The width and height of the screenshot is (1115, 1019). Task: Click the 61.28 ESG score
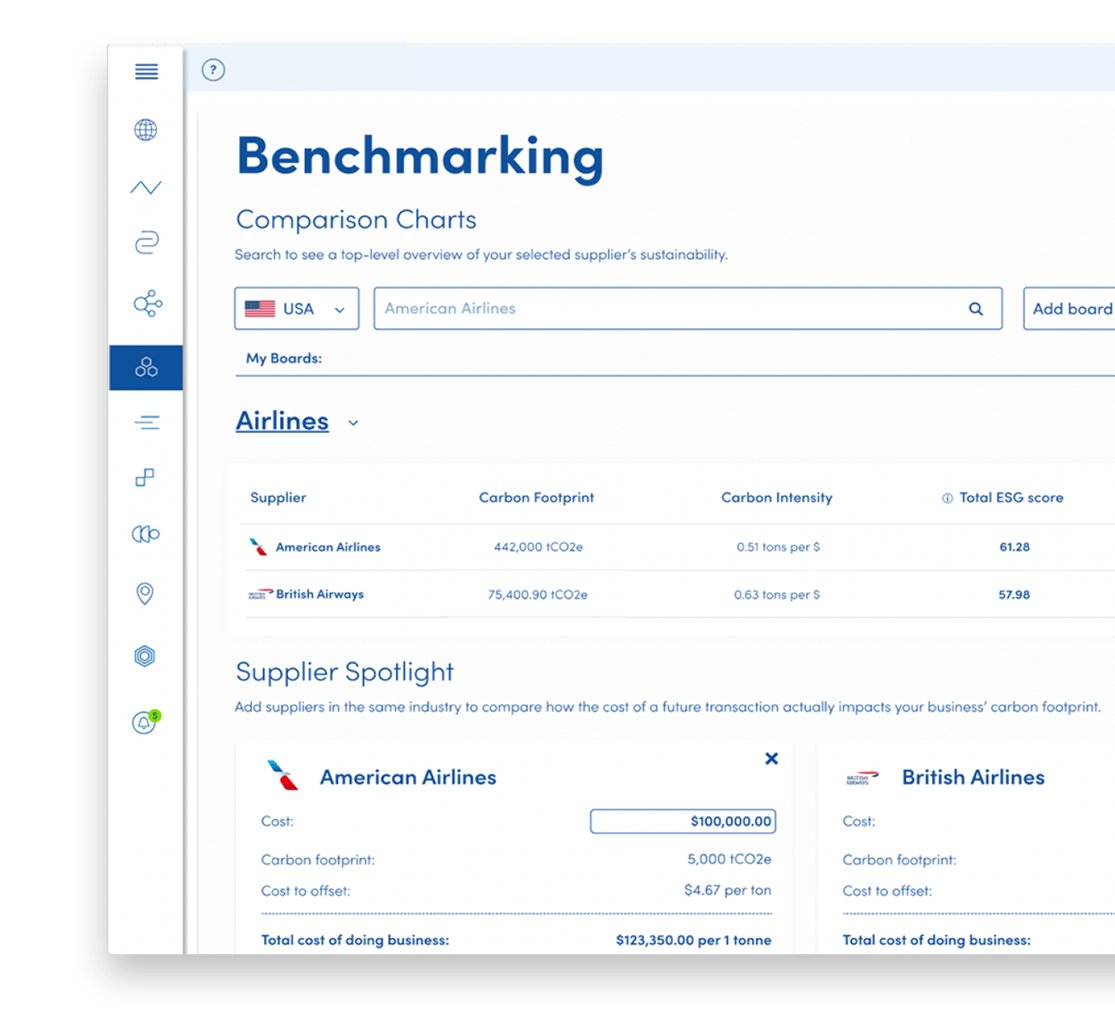pyautogui.click(x=1015, y=547)
